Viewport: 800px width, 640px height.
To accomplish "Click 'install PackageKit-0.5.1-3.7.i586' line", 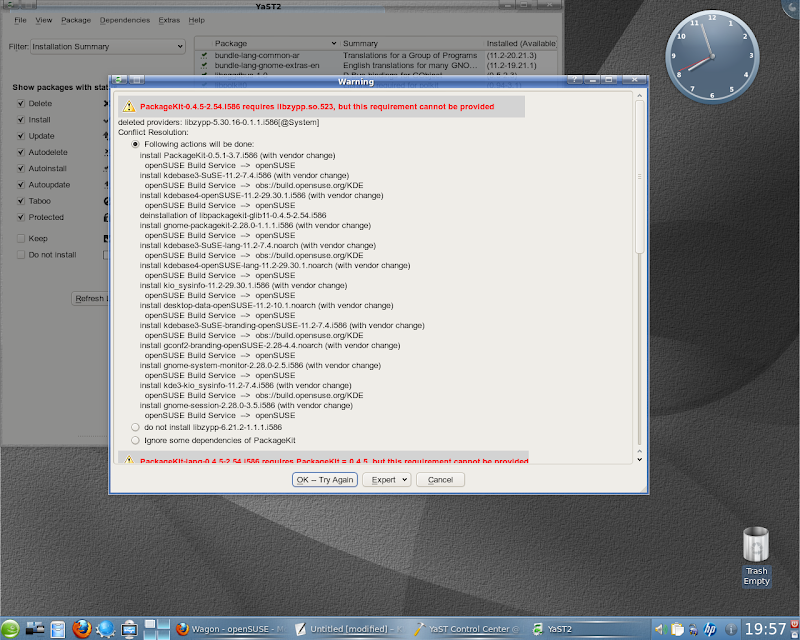I will point(237,155).
